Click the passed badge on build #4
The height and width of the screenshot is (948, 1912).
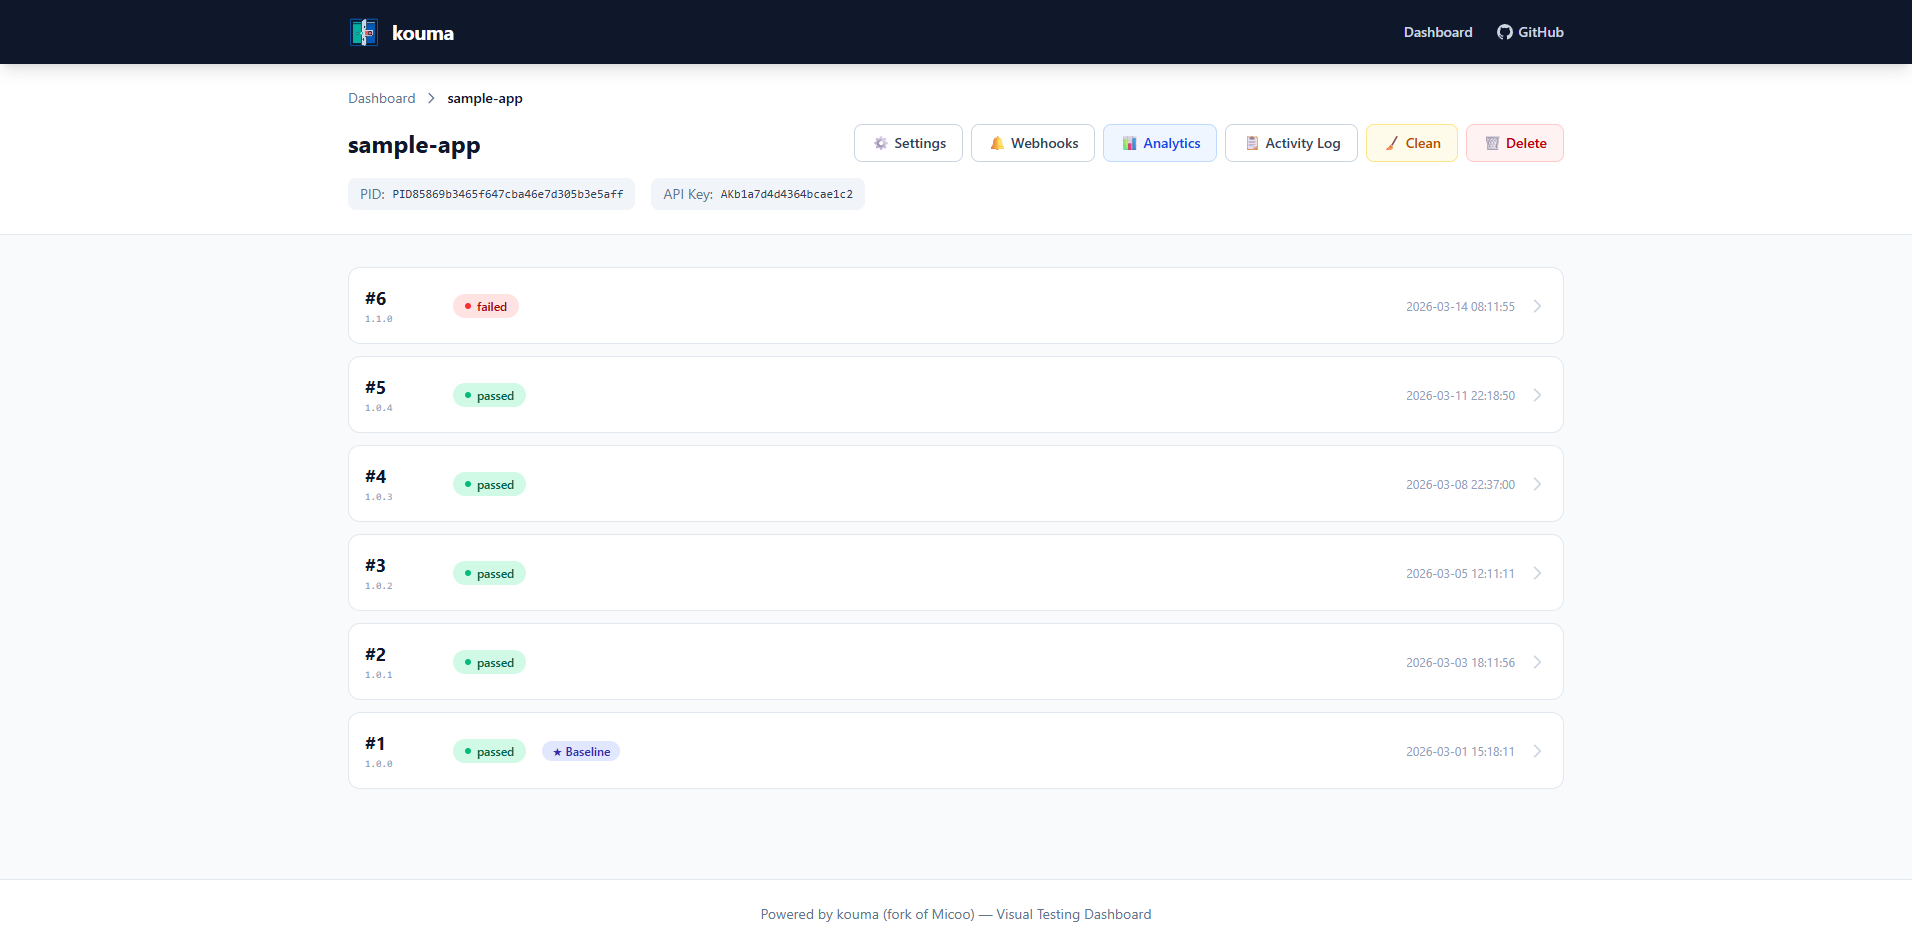click(x=489, y=484)
